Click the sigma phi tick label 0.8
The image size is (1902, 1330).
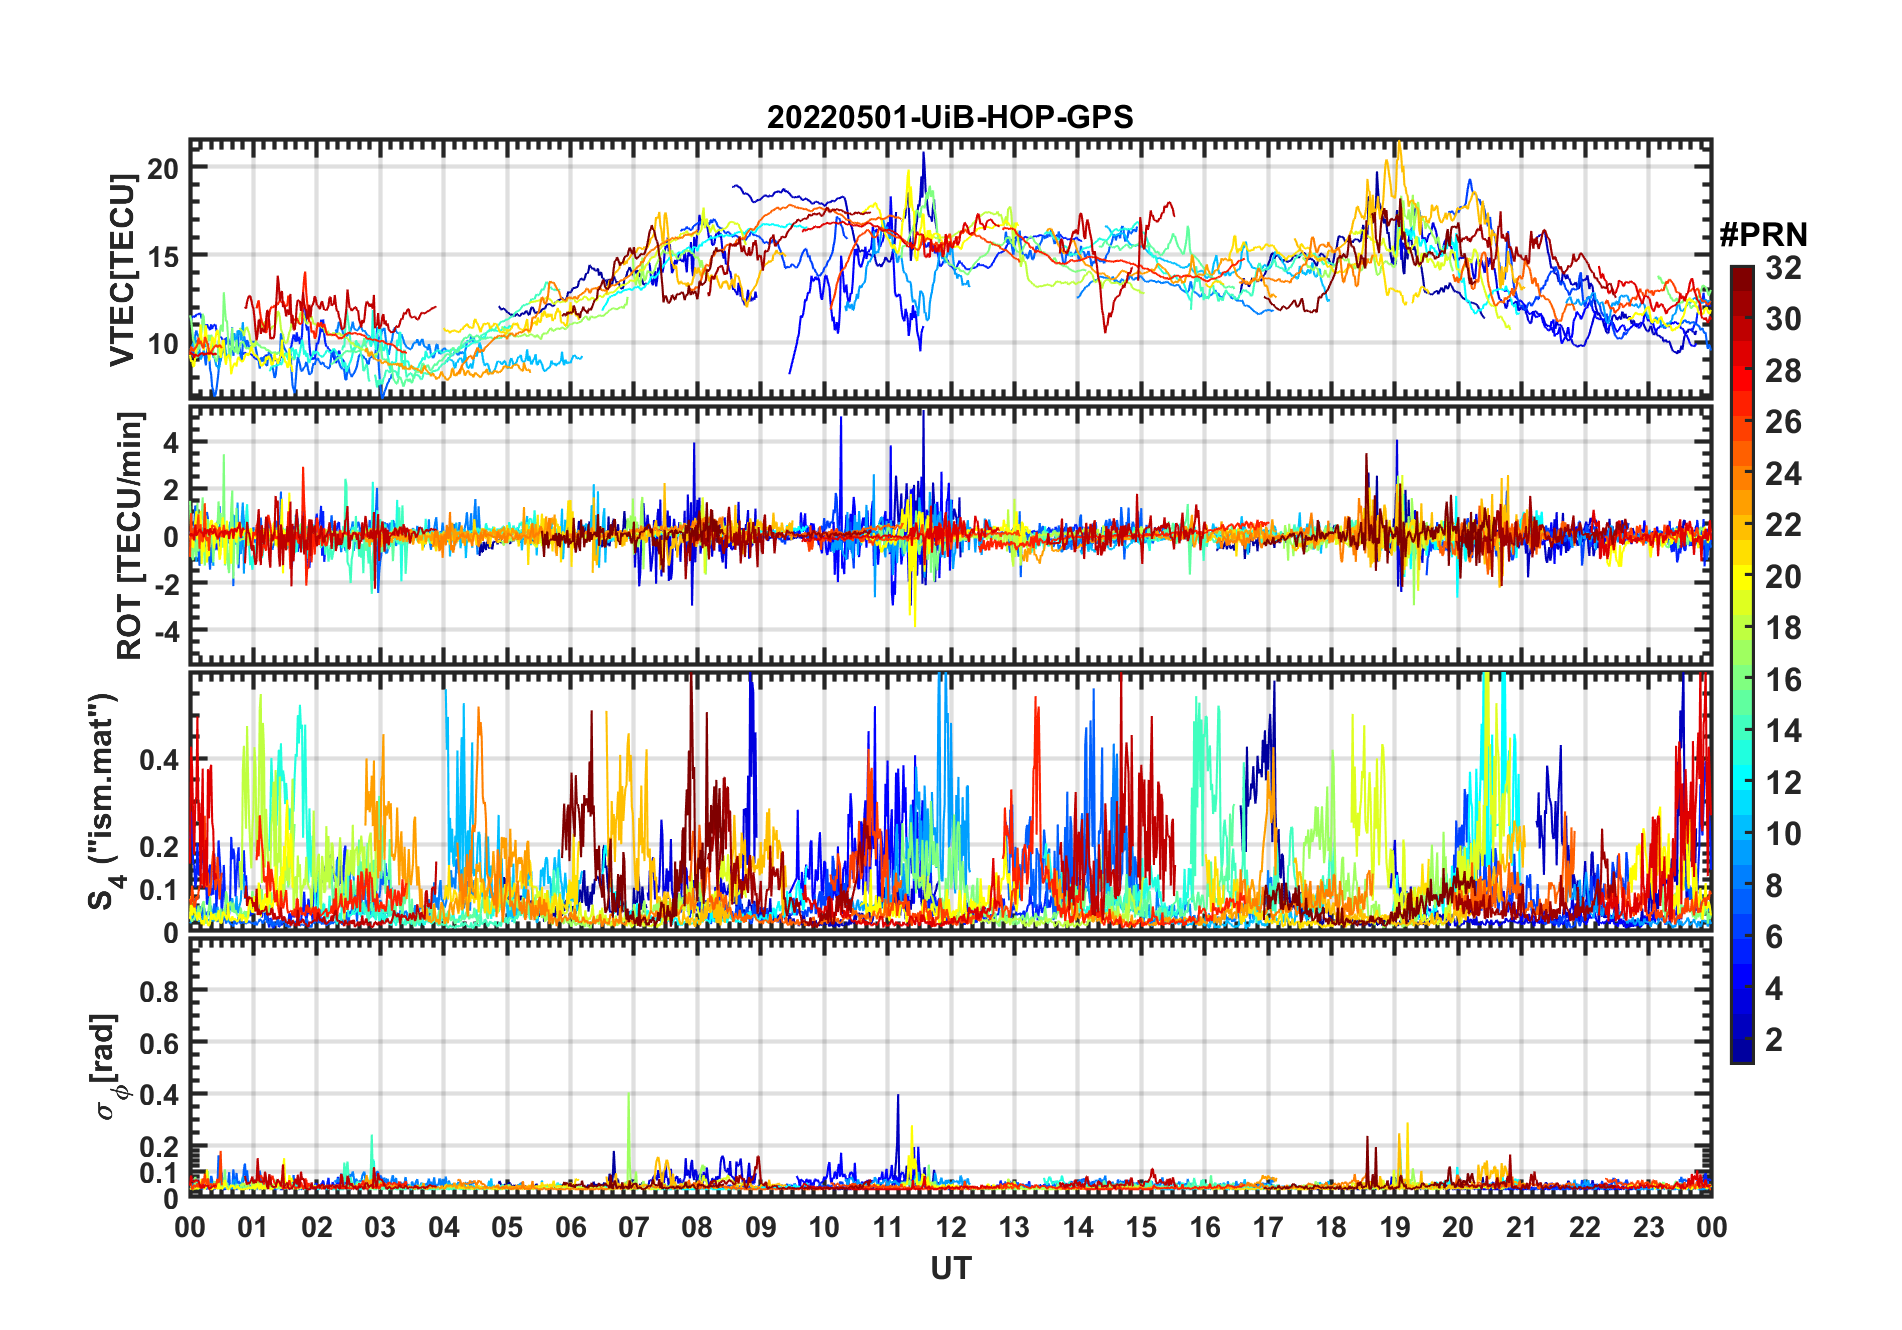[159, 991]
